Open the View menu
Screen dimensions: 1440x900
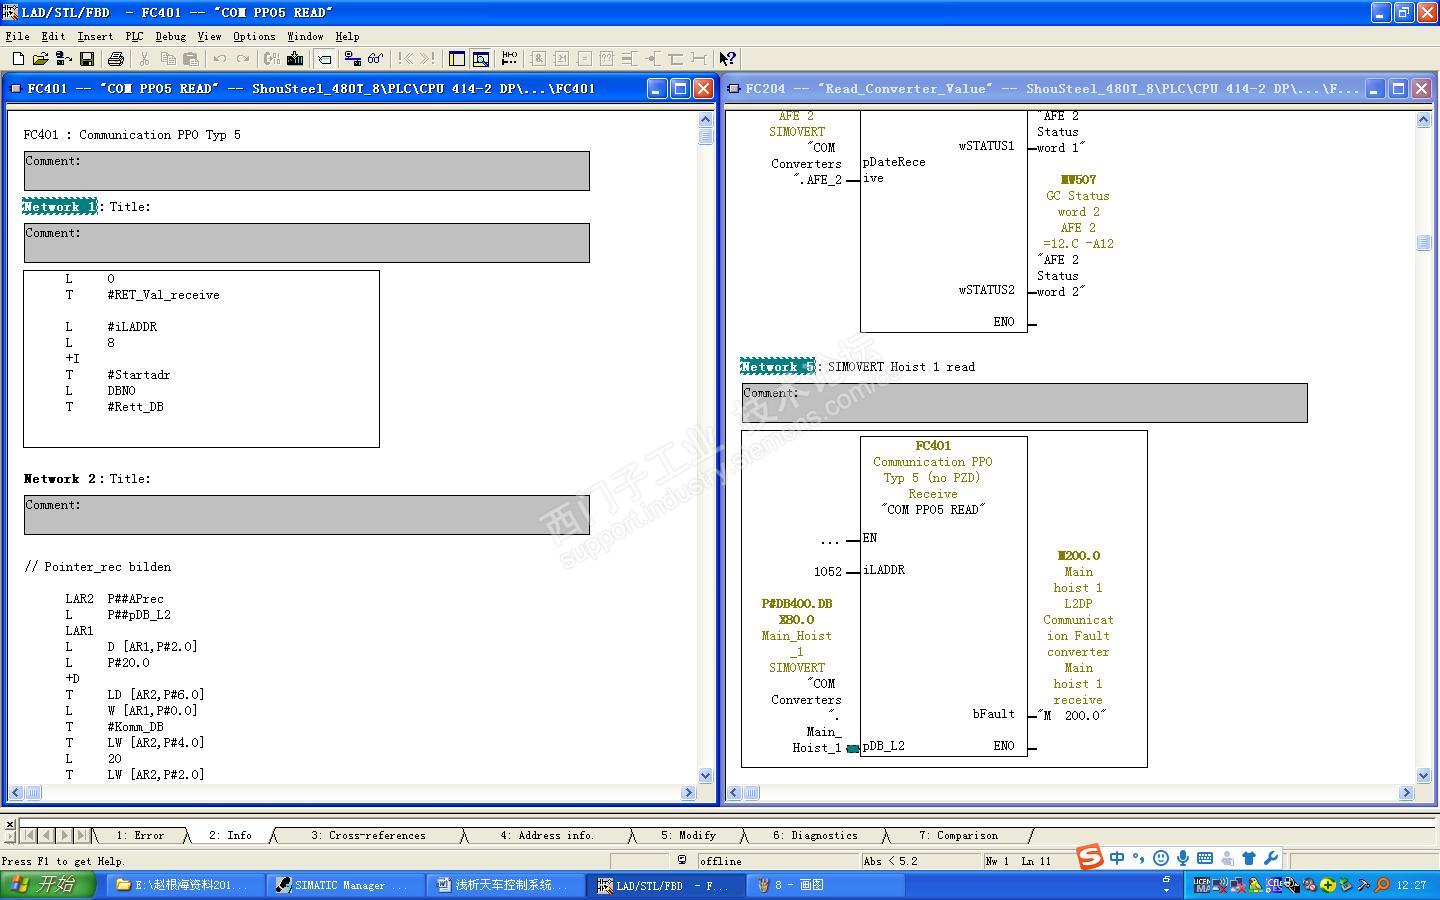coord(209,36)
